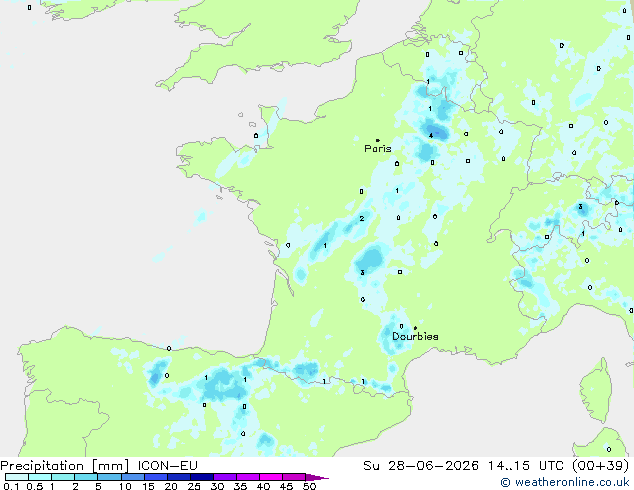Click the '4' precipitation value northeast of Paris

pos(431,135)
